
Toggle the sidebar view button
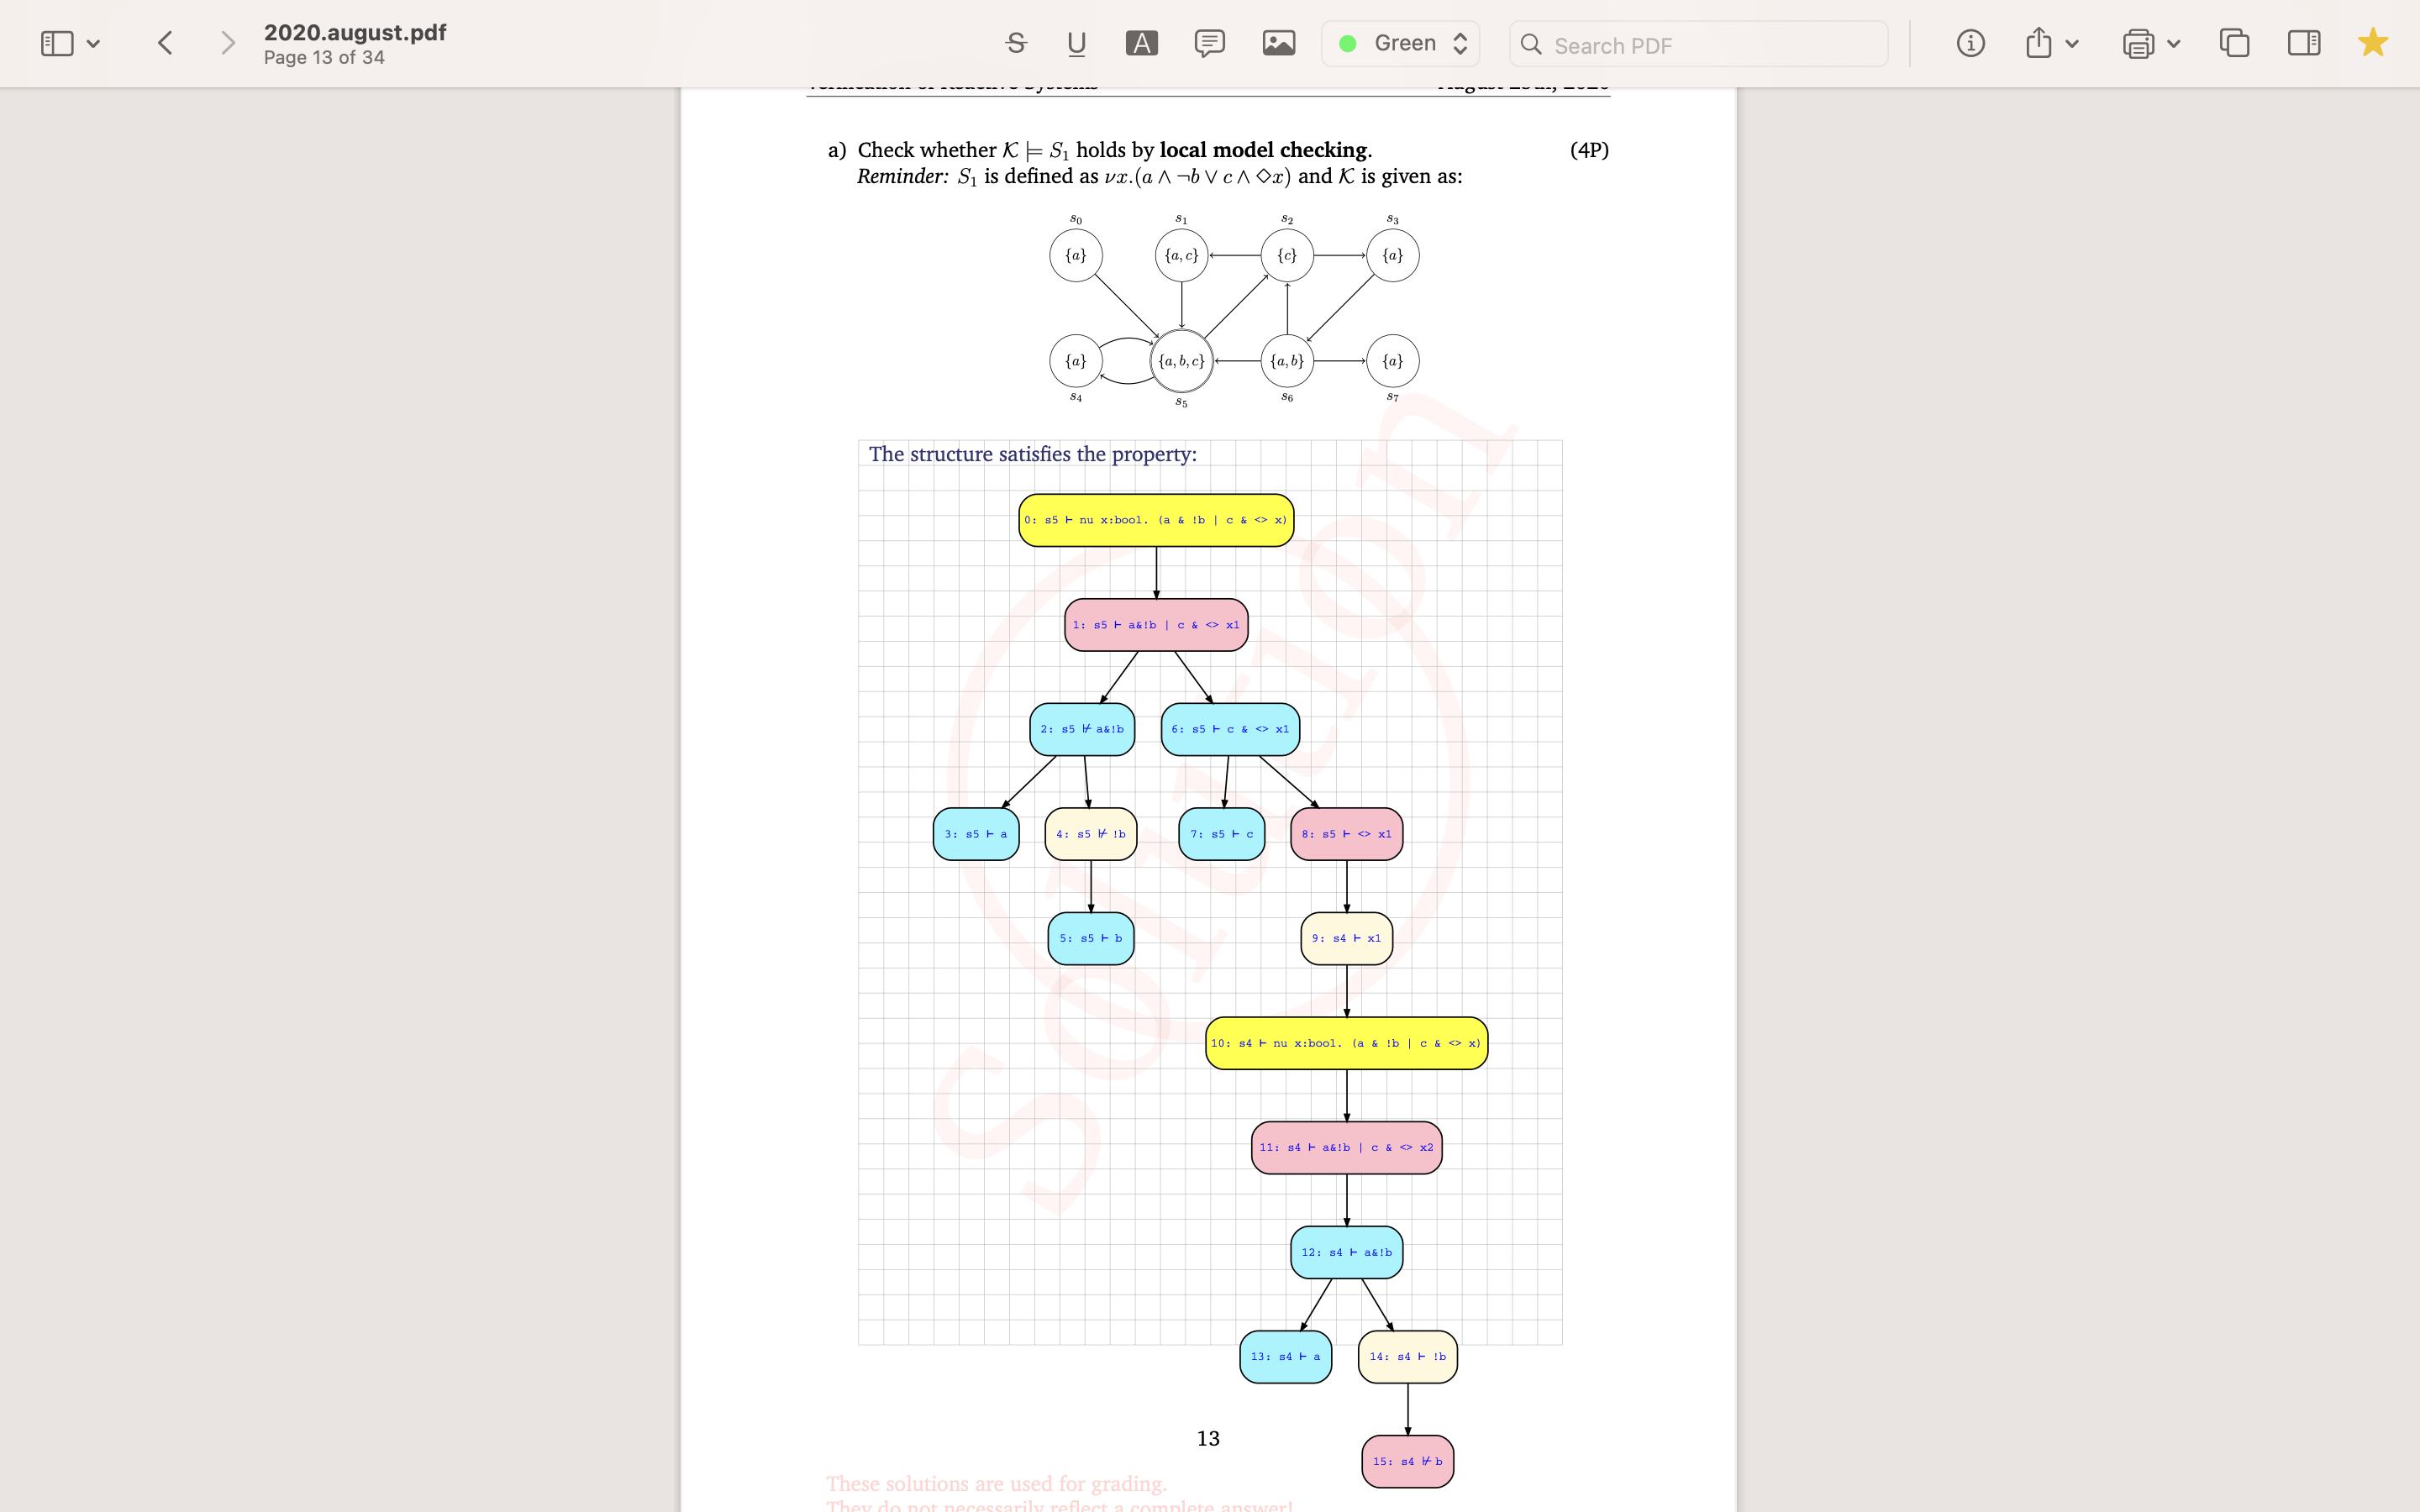point(57,43)
